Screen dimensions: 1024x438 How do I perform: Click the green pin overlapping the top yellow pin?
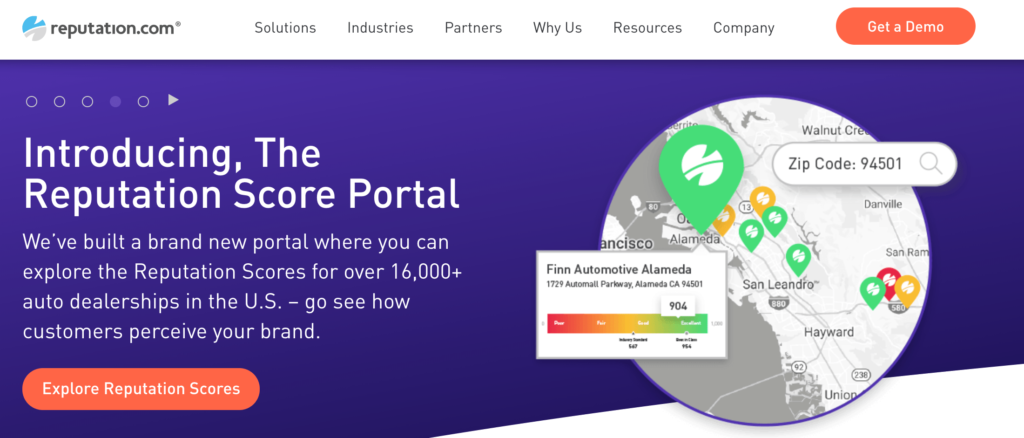point(775,221)
